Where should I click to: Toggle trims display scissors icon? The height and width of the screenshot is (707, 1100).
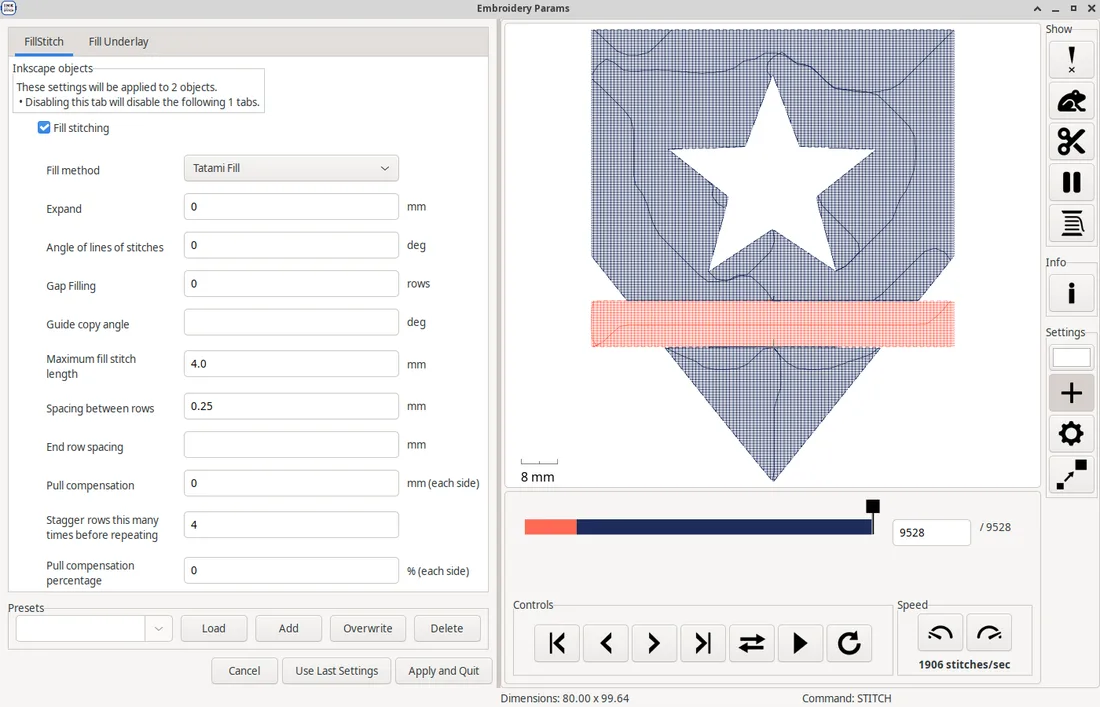pos(1071,142)
